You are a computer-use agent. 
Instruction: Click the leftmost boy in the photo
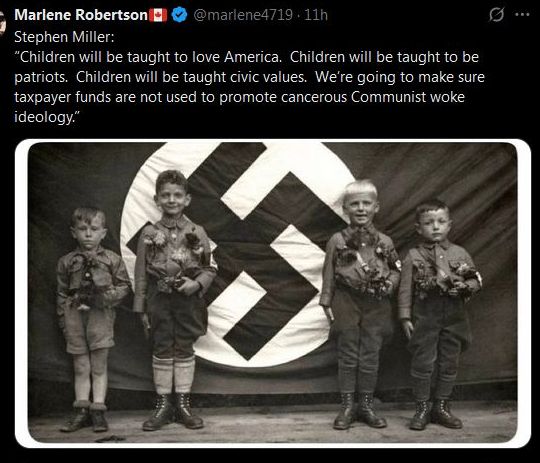[90, 319]
